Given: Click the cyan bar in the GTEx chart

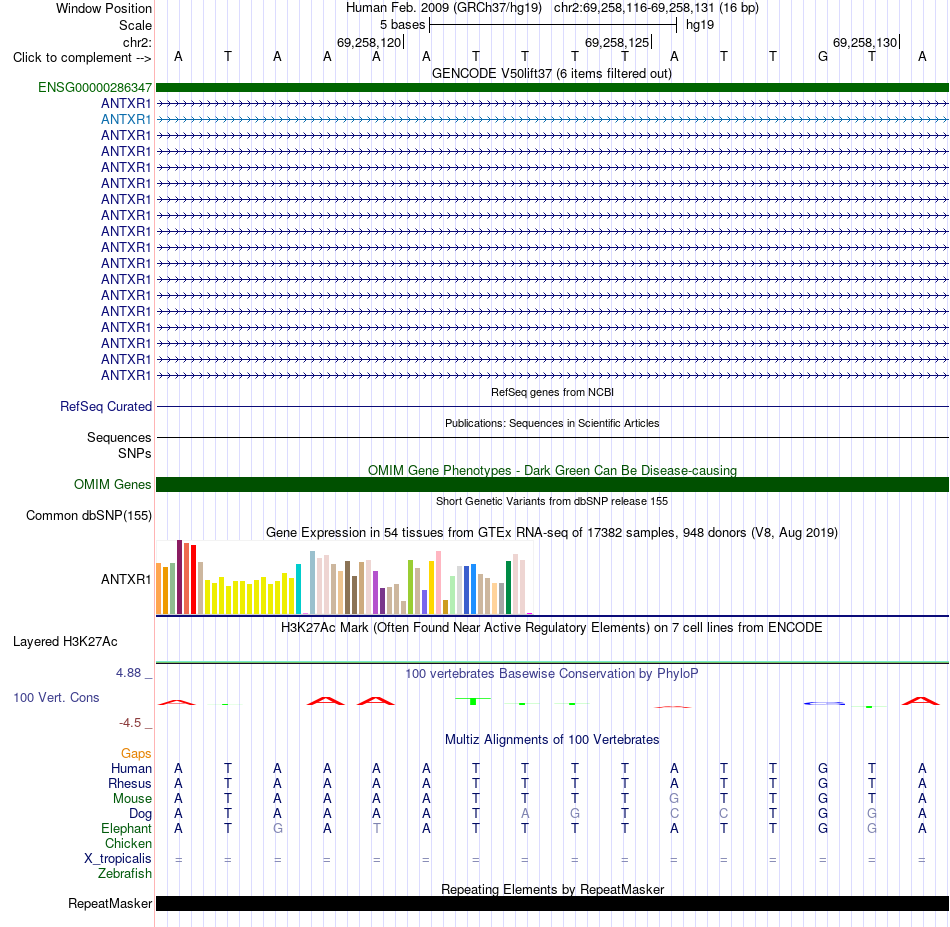Looking at the screenshot, I should [x=298, y=589].
